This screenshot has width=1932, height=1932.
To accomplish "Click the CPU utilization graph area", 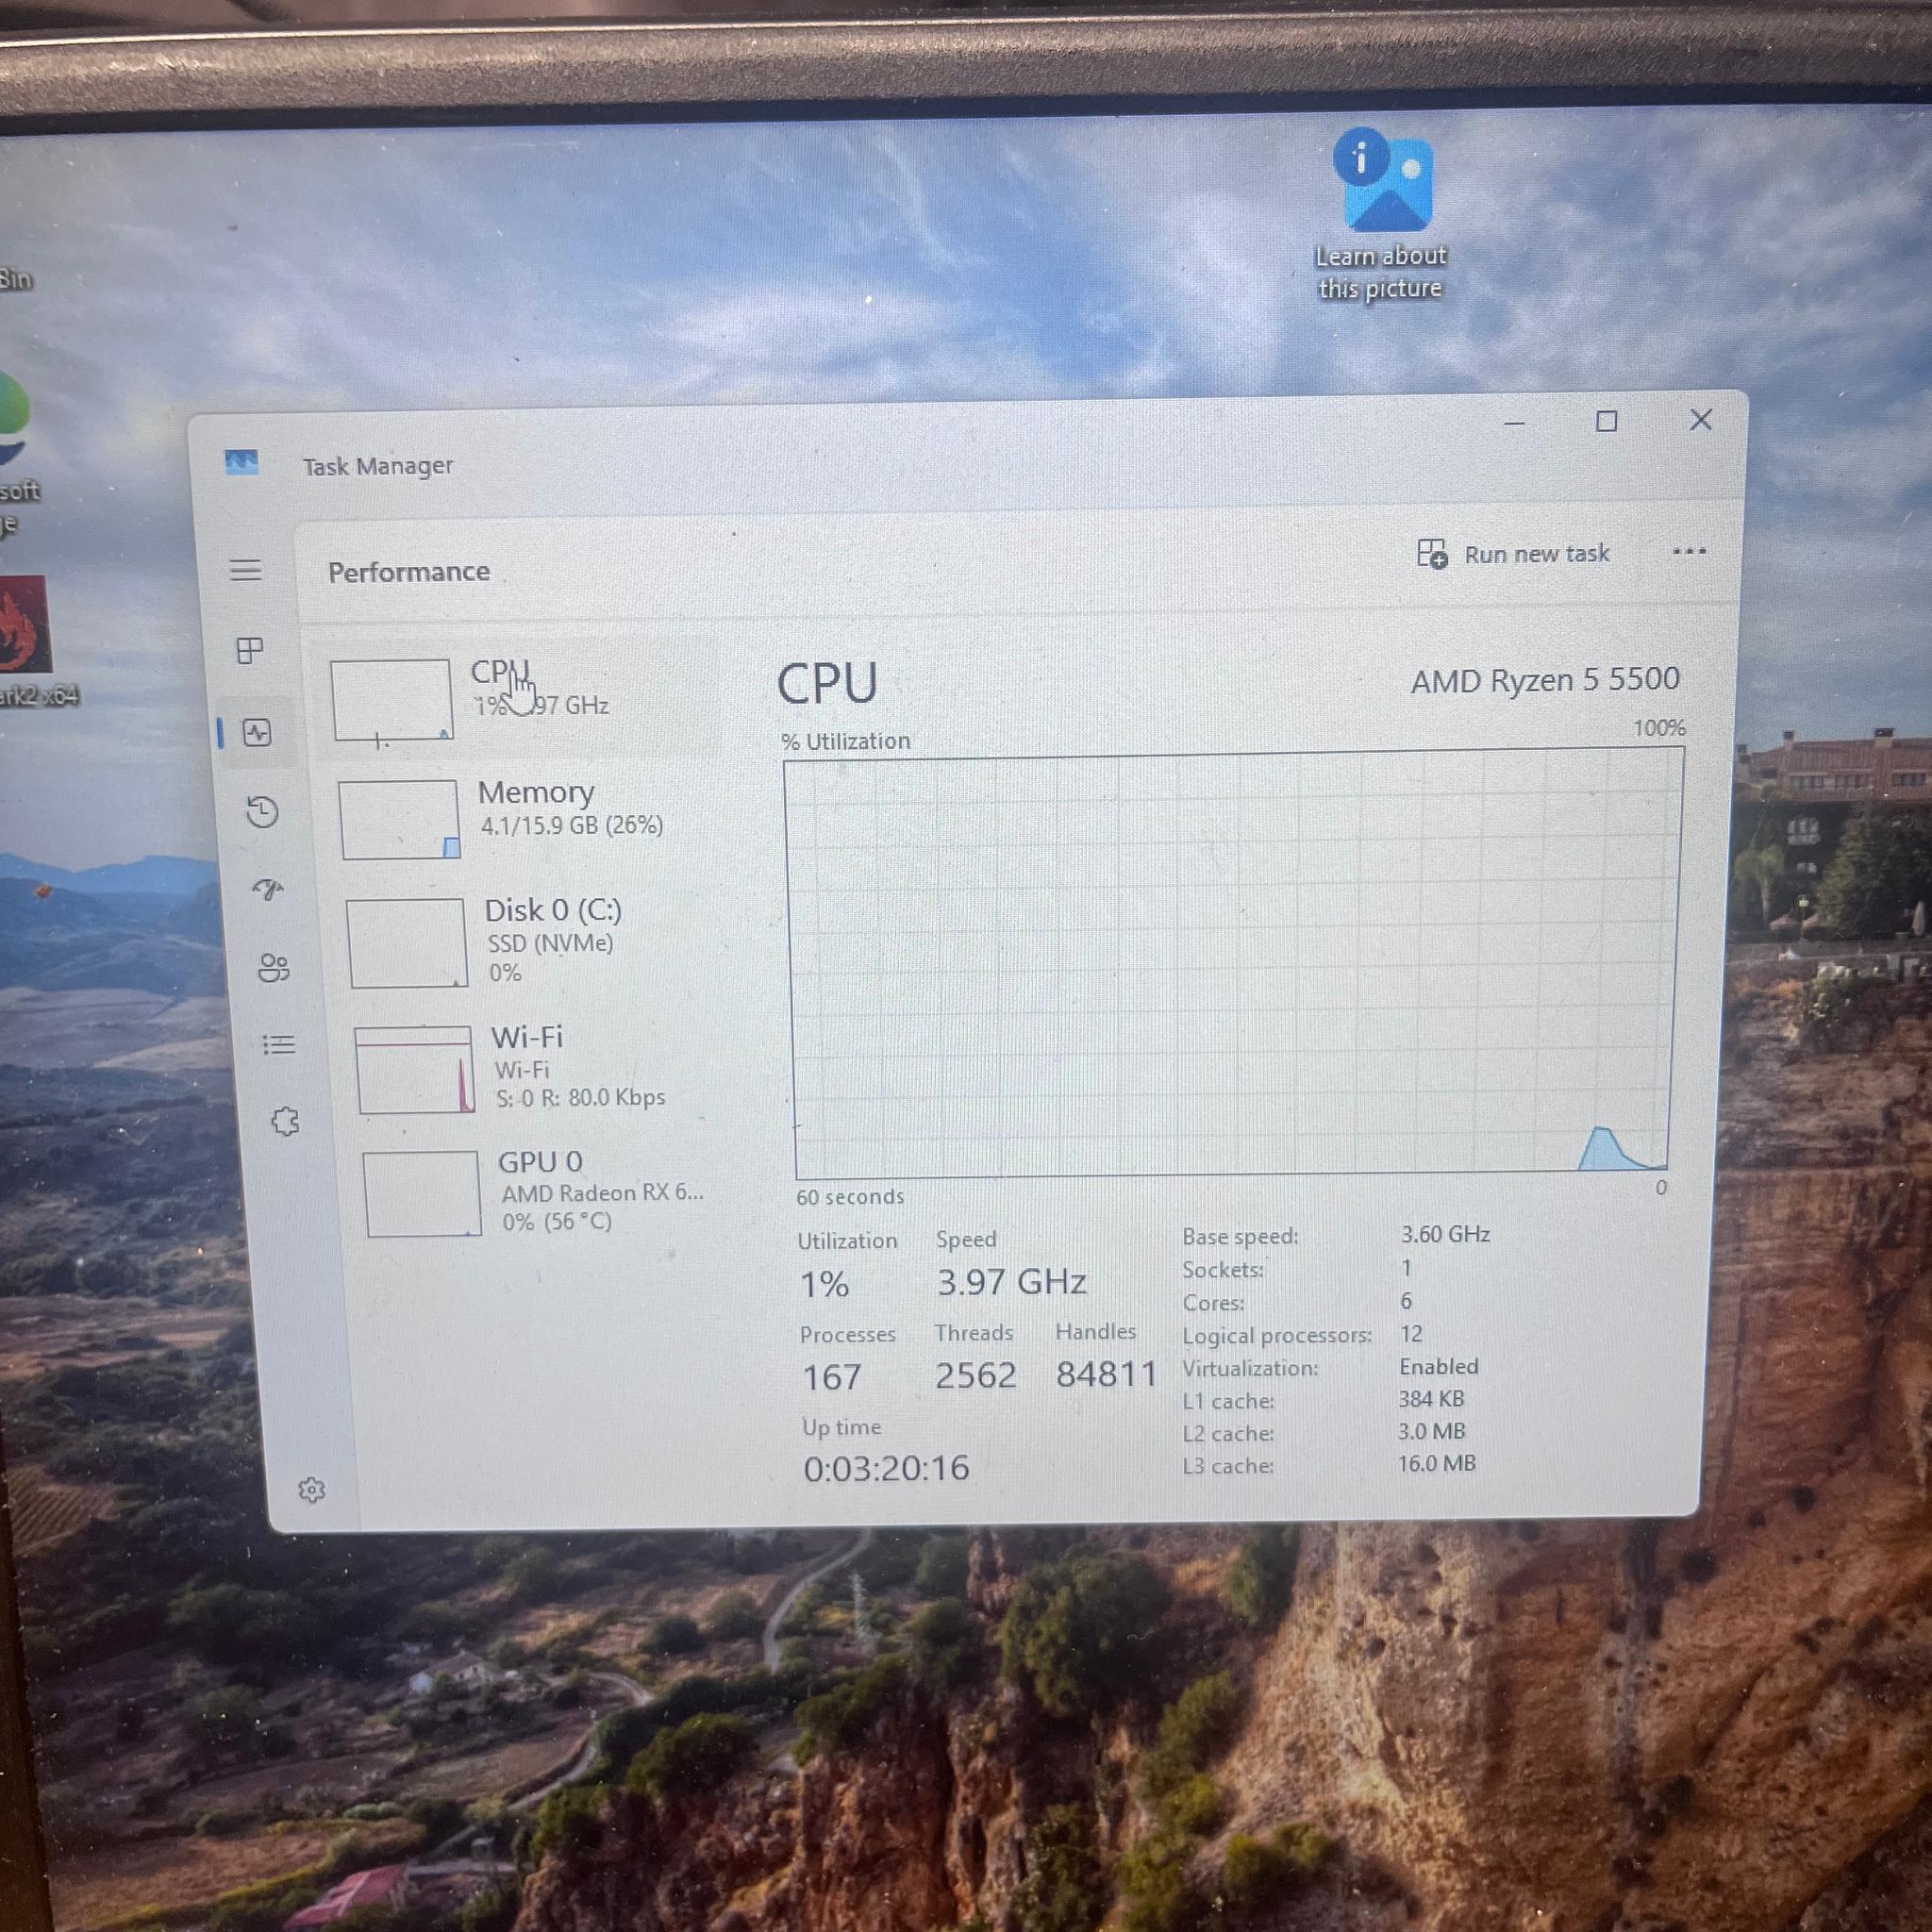I will 1232,962.
